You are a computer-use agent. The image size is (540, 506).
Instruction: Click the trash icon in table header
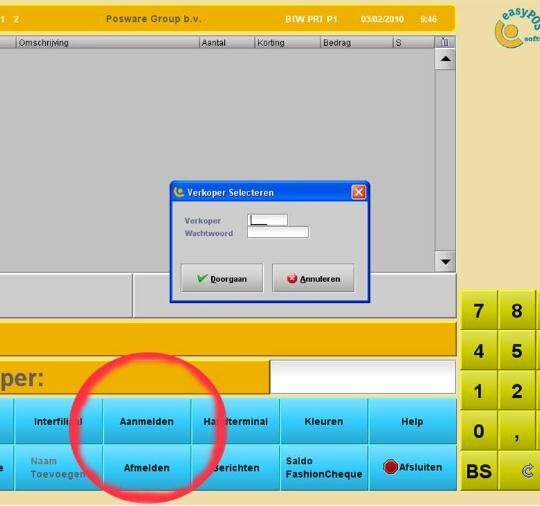point(445,42)
